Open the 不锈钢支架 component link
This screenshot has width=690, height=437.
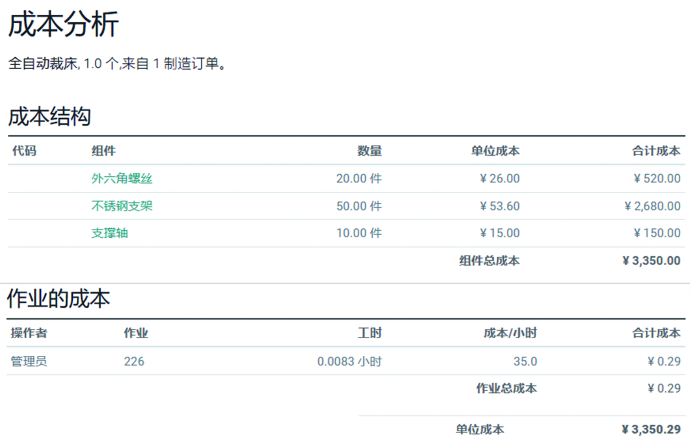tap(121, 206)
